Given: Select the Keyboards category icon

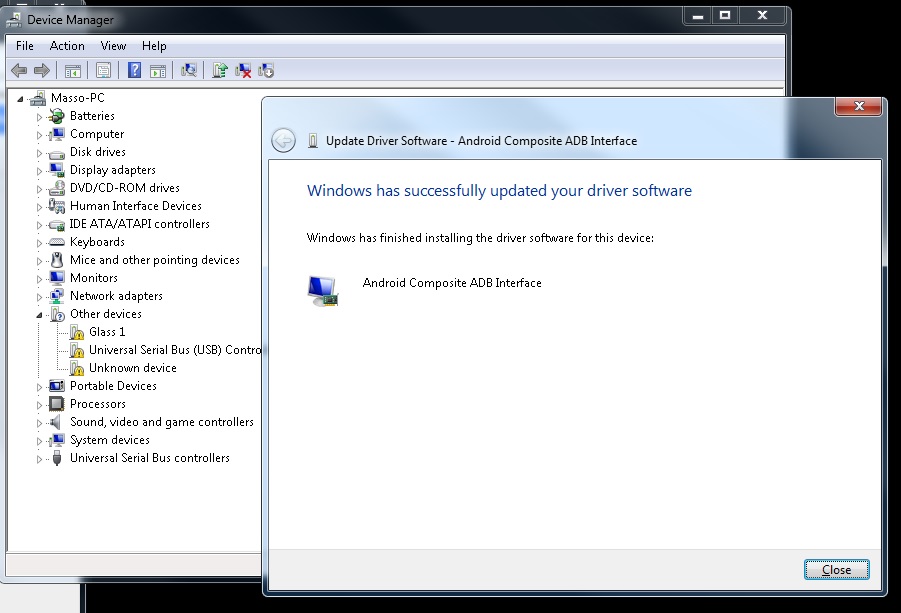Looking at the screenshot, I should point(56,242).
